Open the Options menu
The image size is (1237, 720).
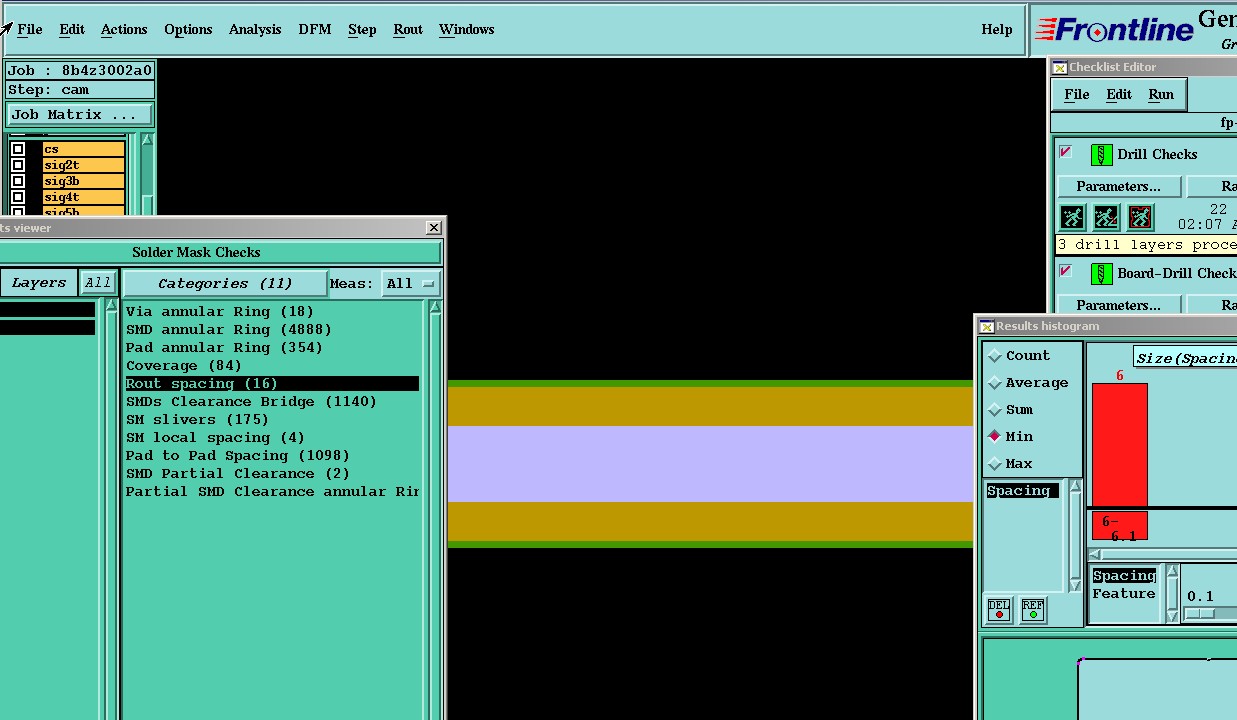click(188, 30)
